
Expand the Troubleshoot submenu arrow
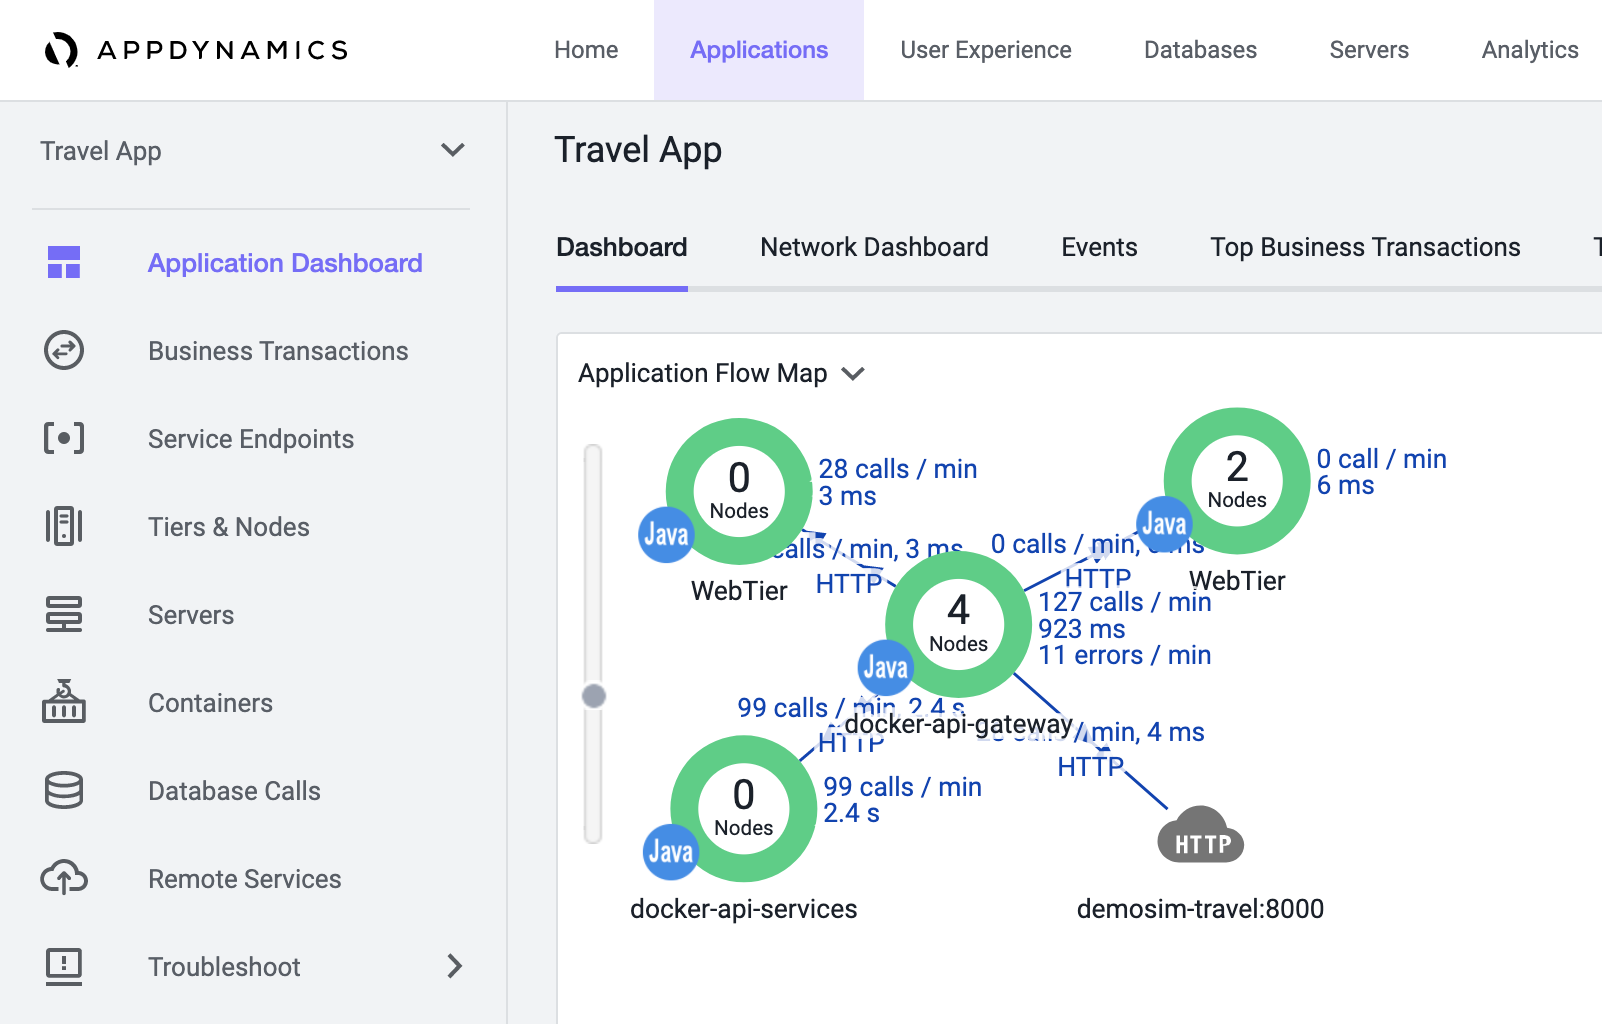(x=455, y=966)
